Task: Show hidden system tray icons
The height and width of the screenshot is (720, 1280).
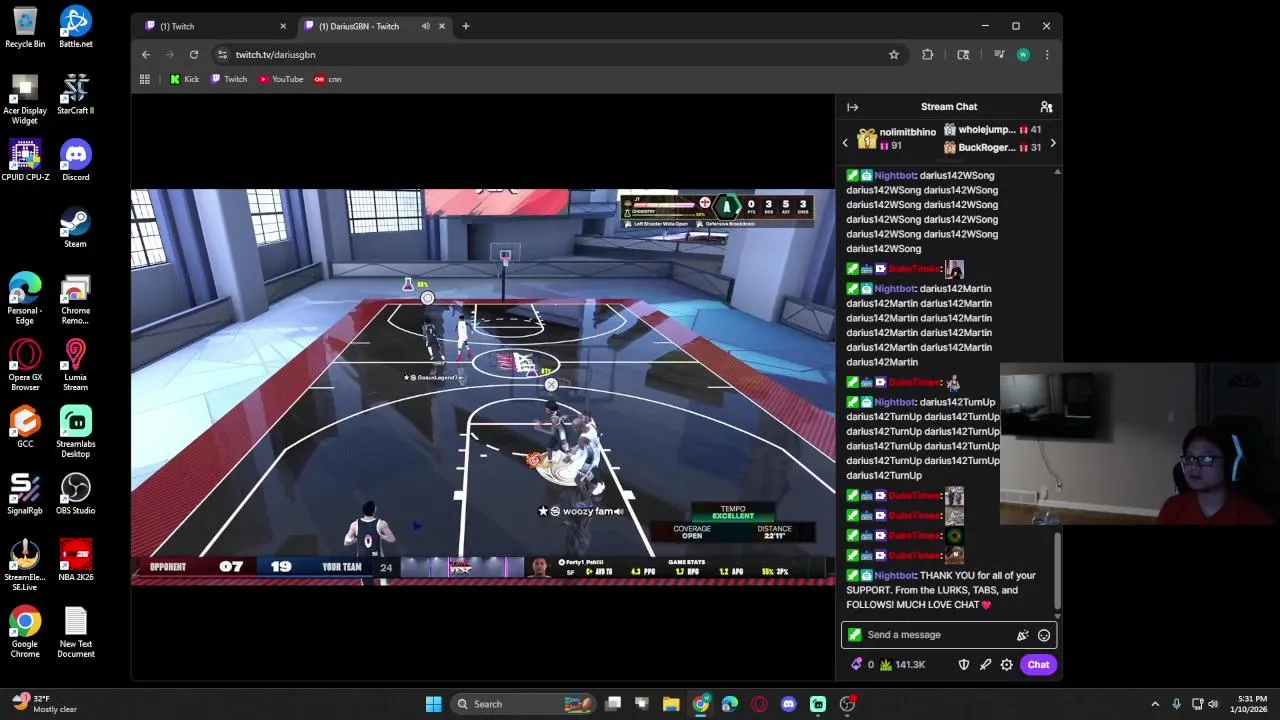Action: point(1155,704)
